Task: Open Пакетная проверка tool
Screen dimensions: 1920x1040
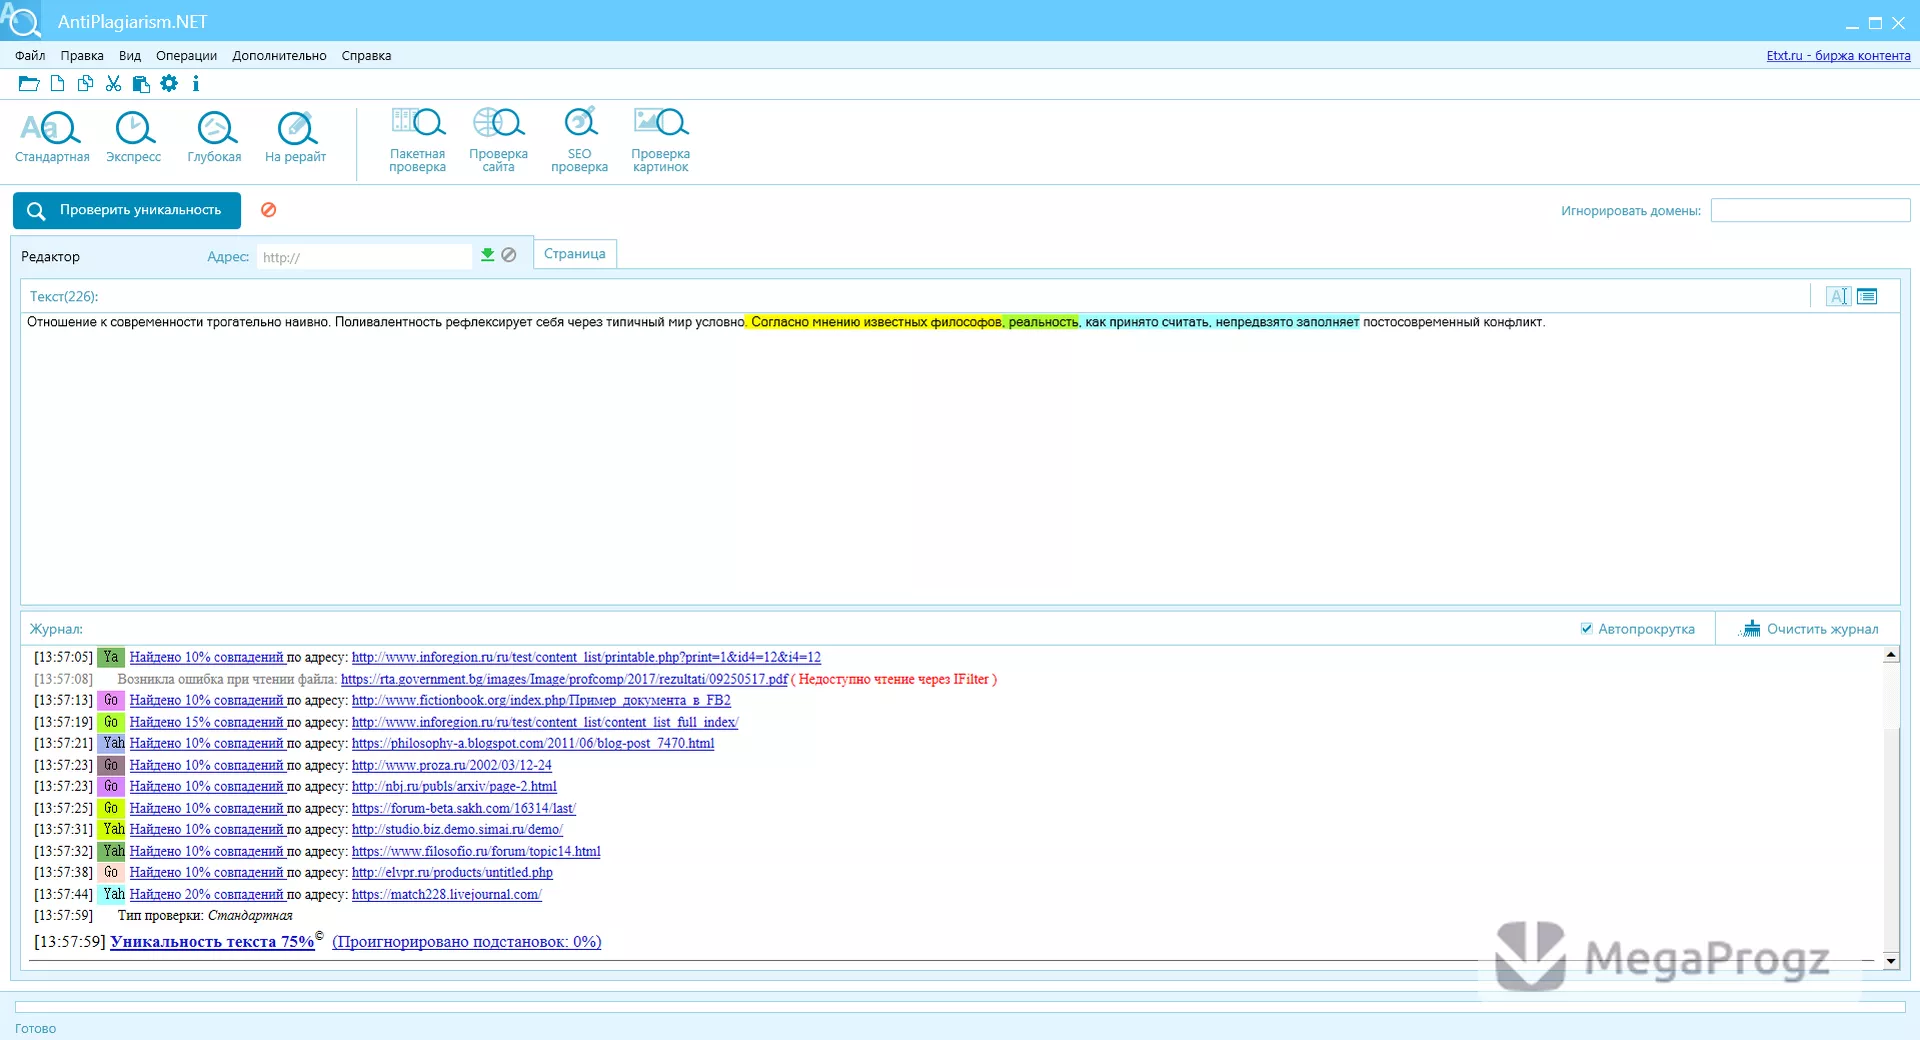Action: point(418,140)
